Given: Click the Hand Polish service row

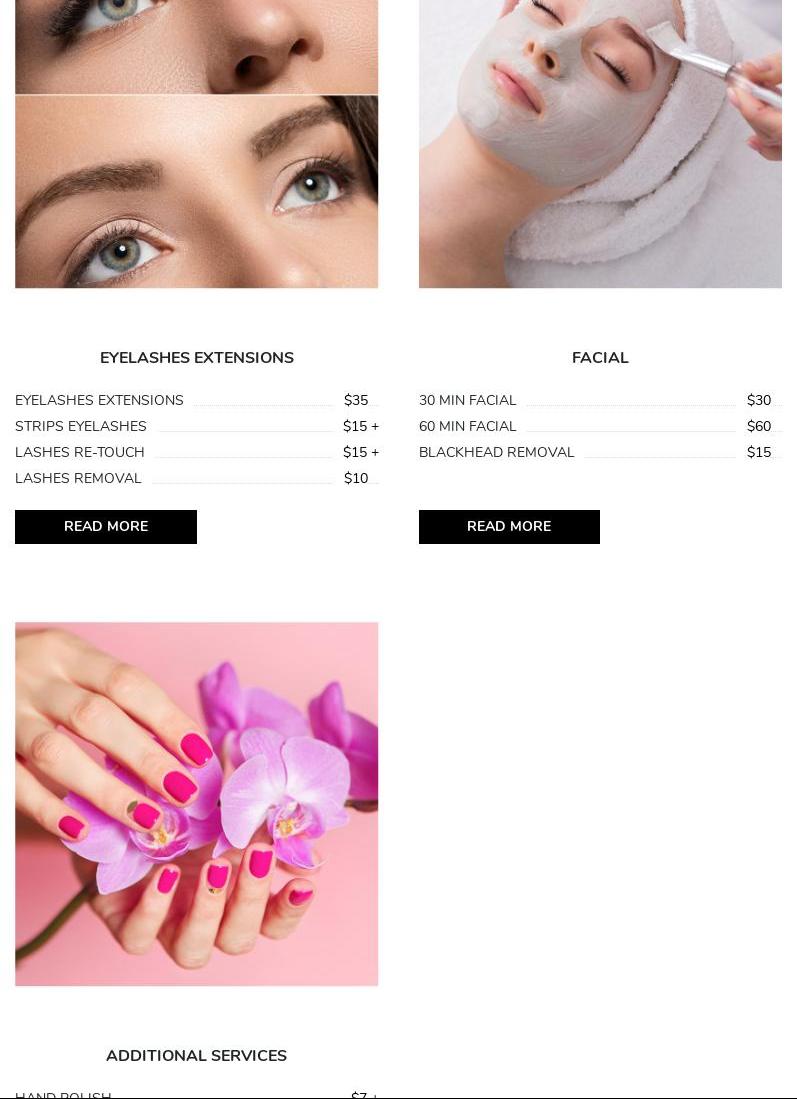Looking at the screenshot, I should (x=196, y=1095).
